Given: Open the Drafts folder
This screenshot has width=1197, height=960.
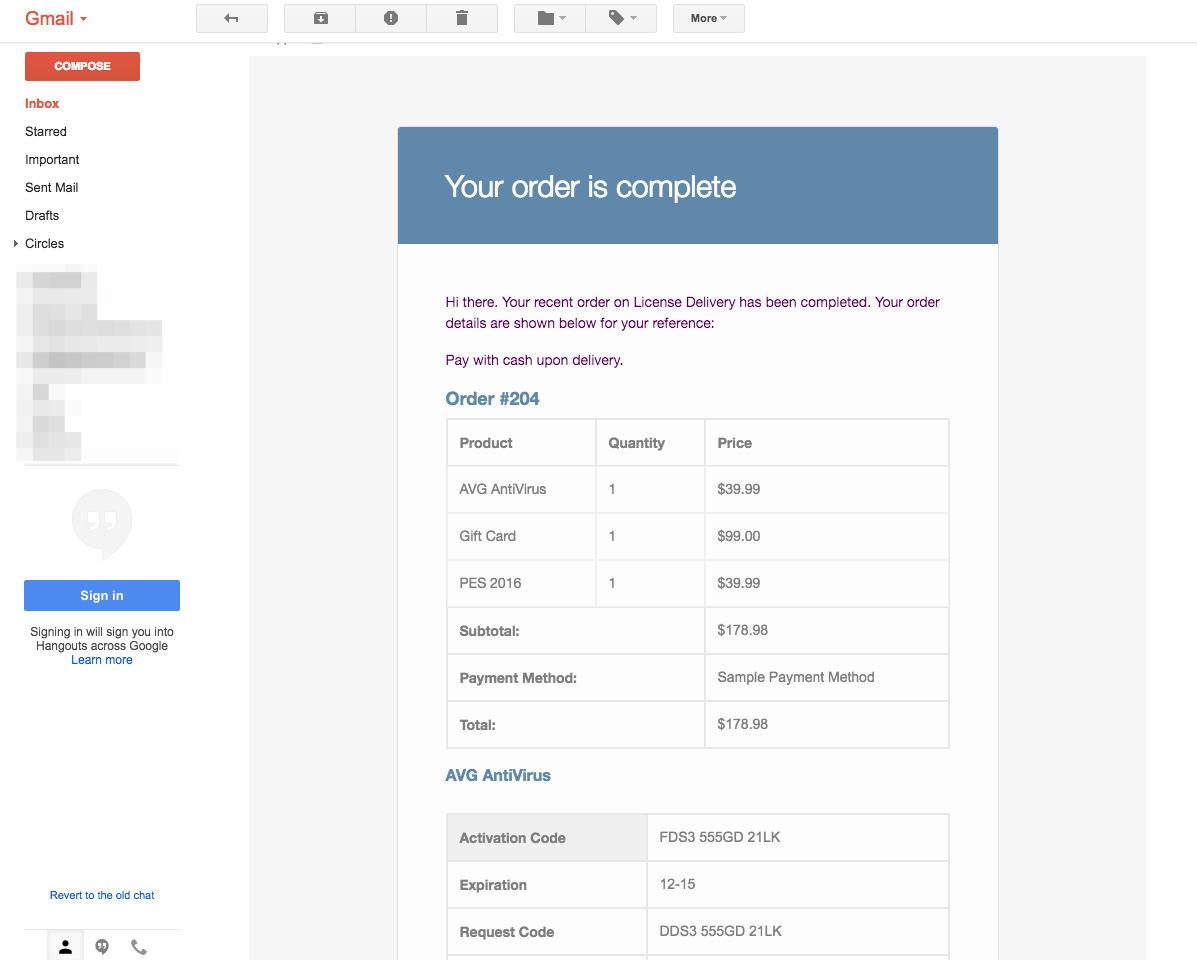Looking at the screenshot, I should click(x=42, y=216).
